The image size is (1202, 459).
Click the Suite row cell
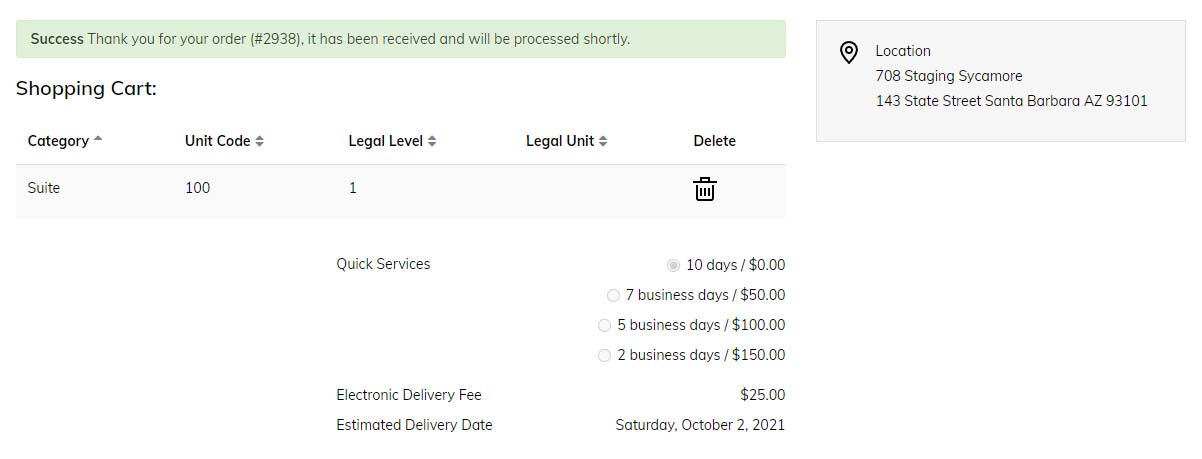point(44,188)
